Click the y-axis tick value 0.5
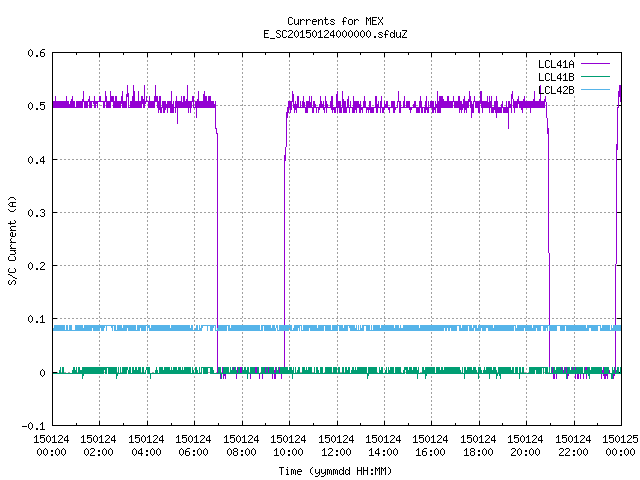Image resolution: width=640 pixels, height=480 pixels. (x=36, y=106)
